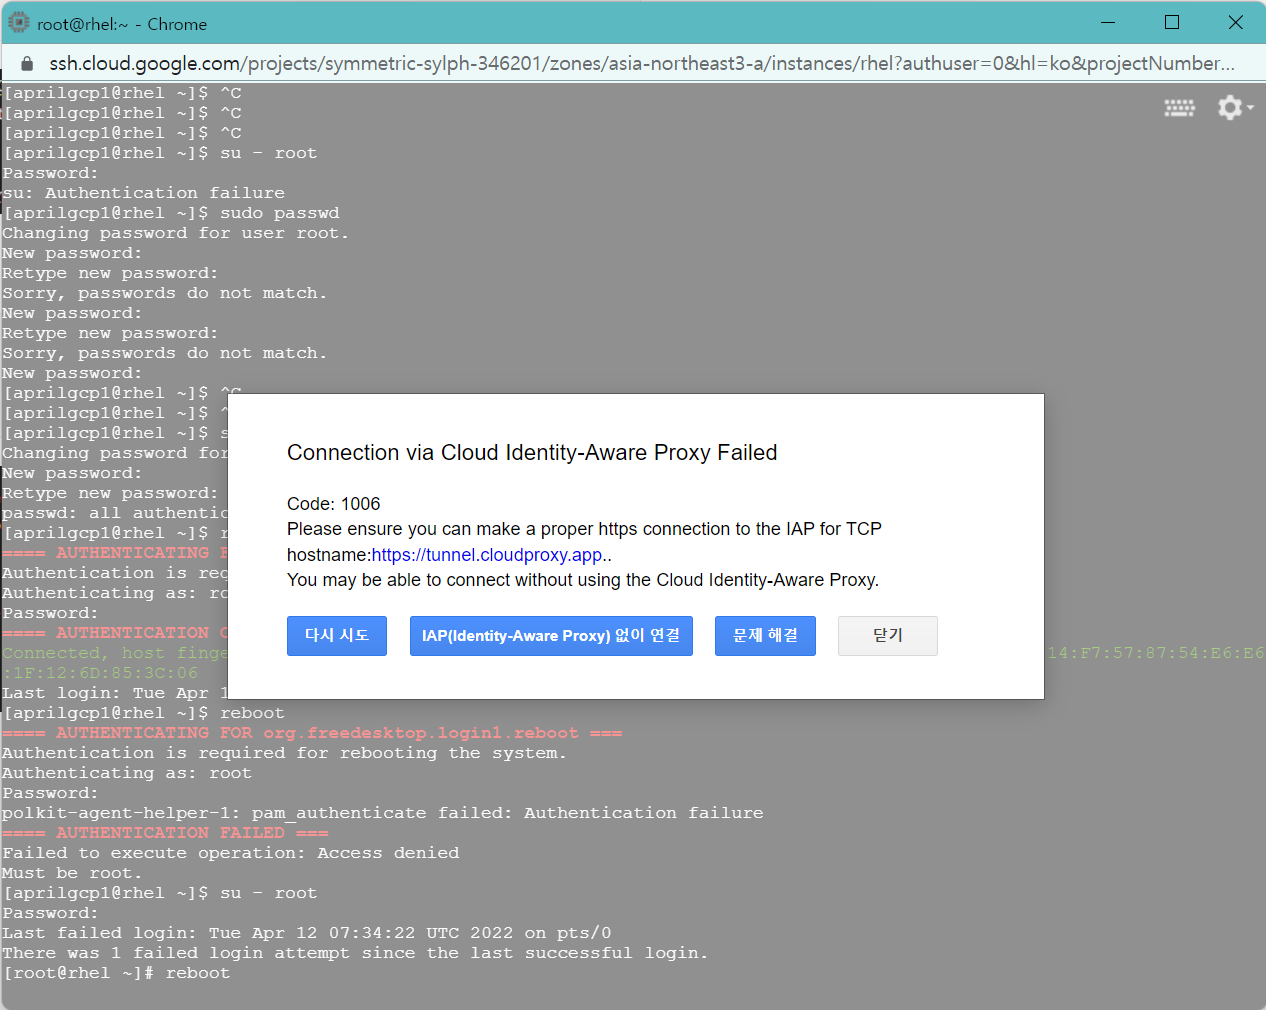Minimize the Chrome SSH window

click(1108, 22)
